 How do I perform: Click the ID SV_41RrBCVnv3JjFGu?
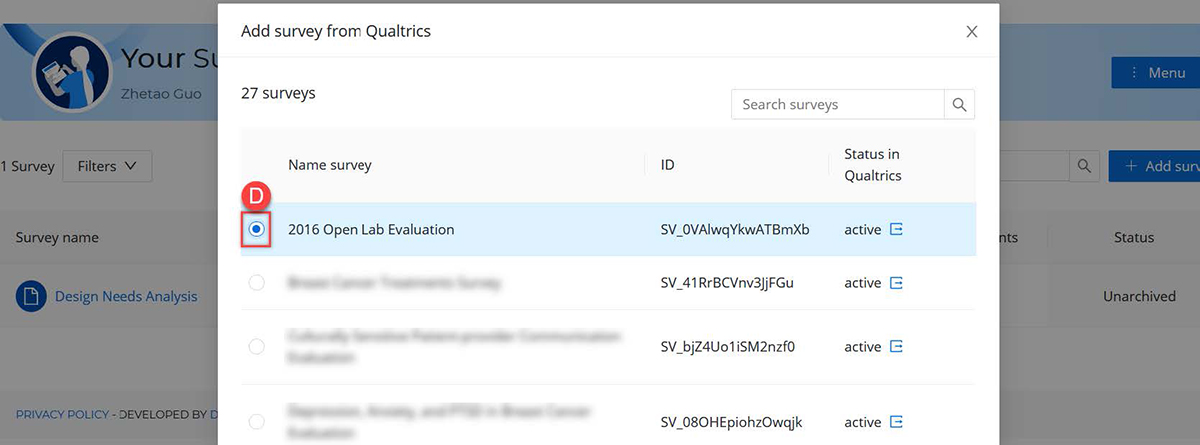[x=728, y=283]
